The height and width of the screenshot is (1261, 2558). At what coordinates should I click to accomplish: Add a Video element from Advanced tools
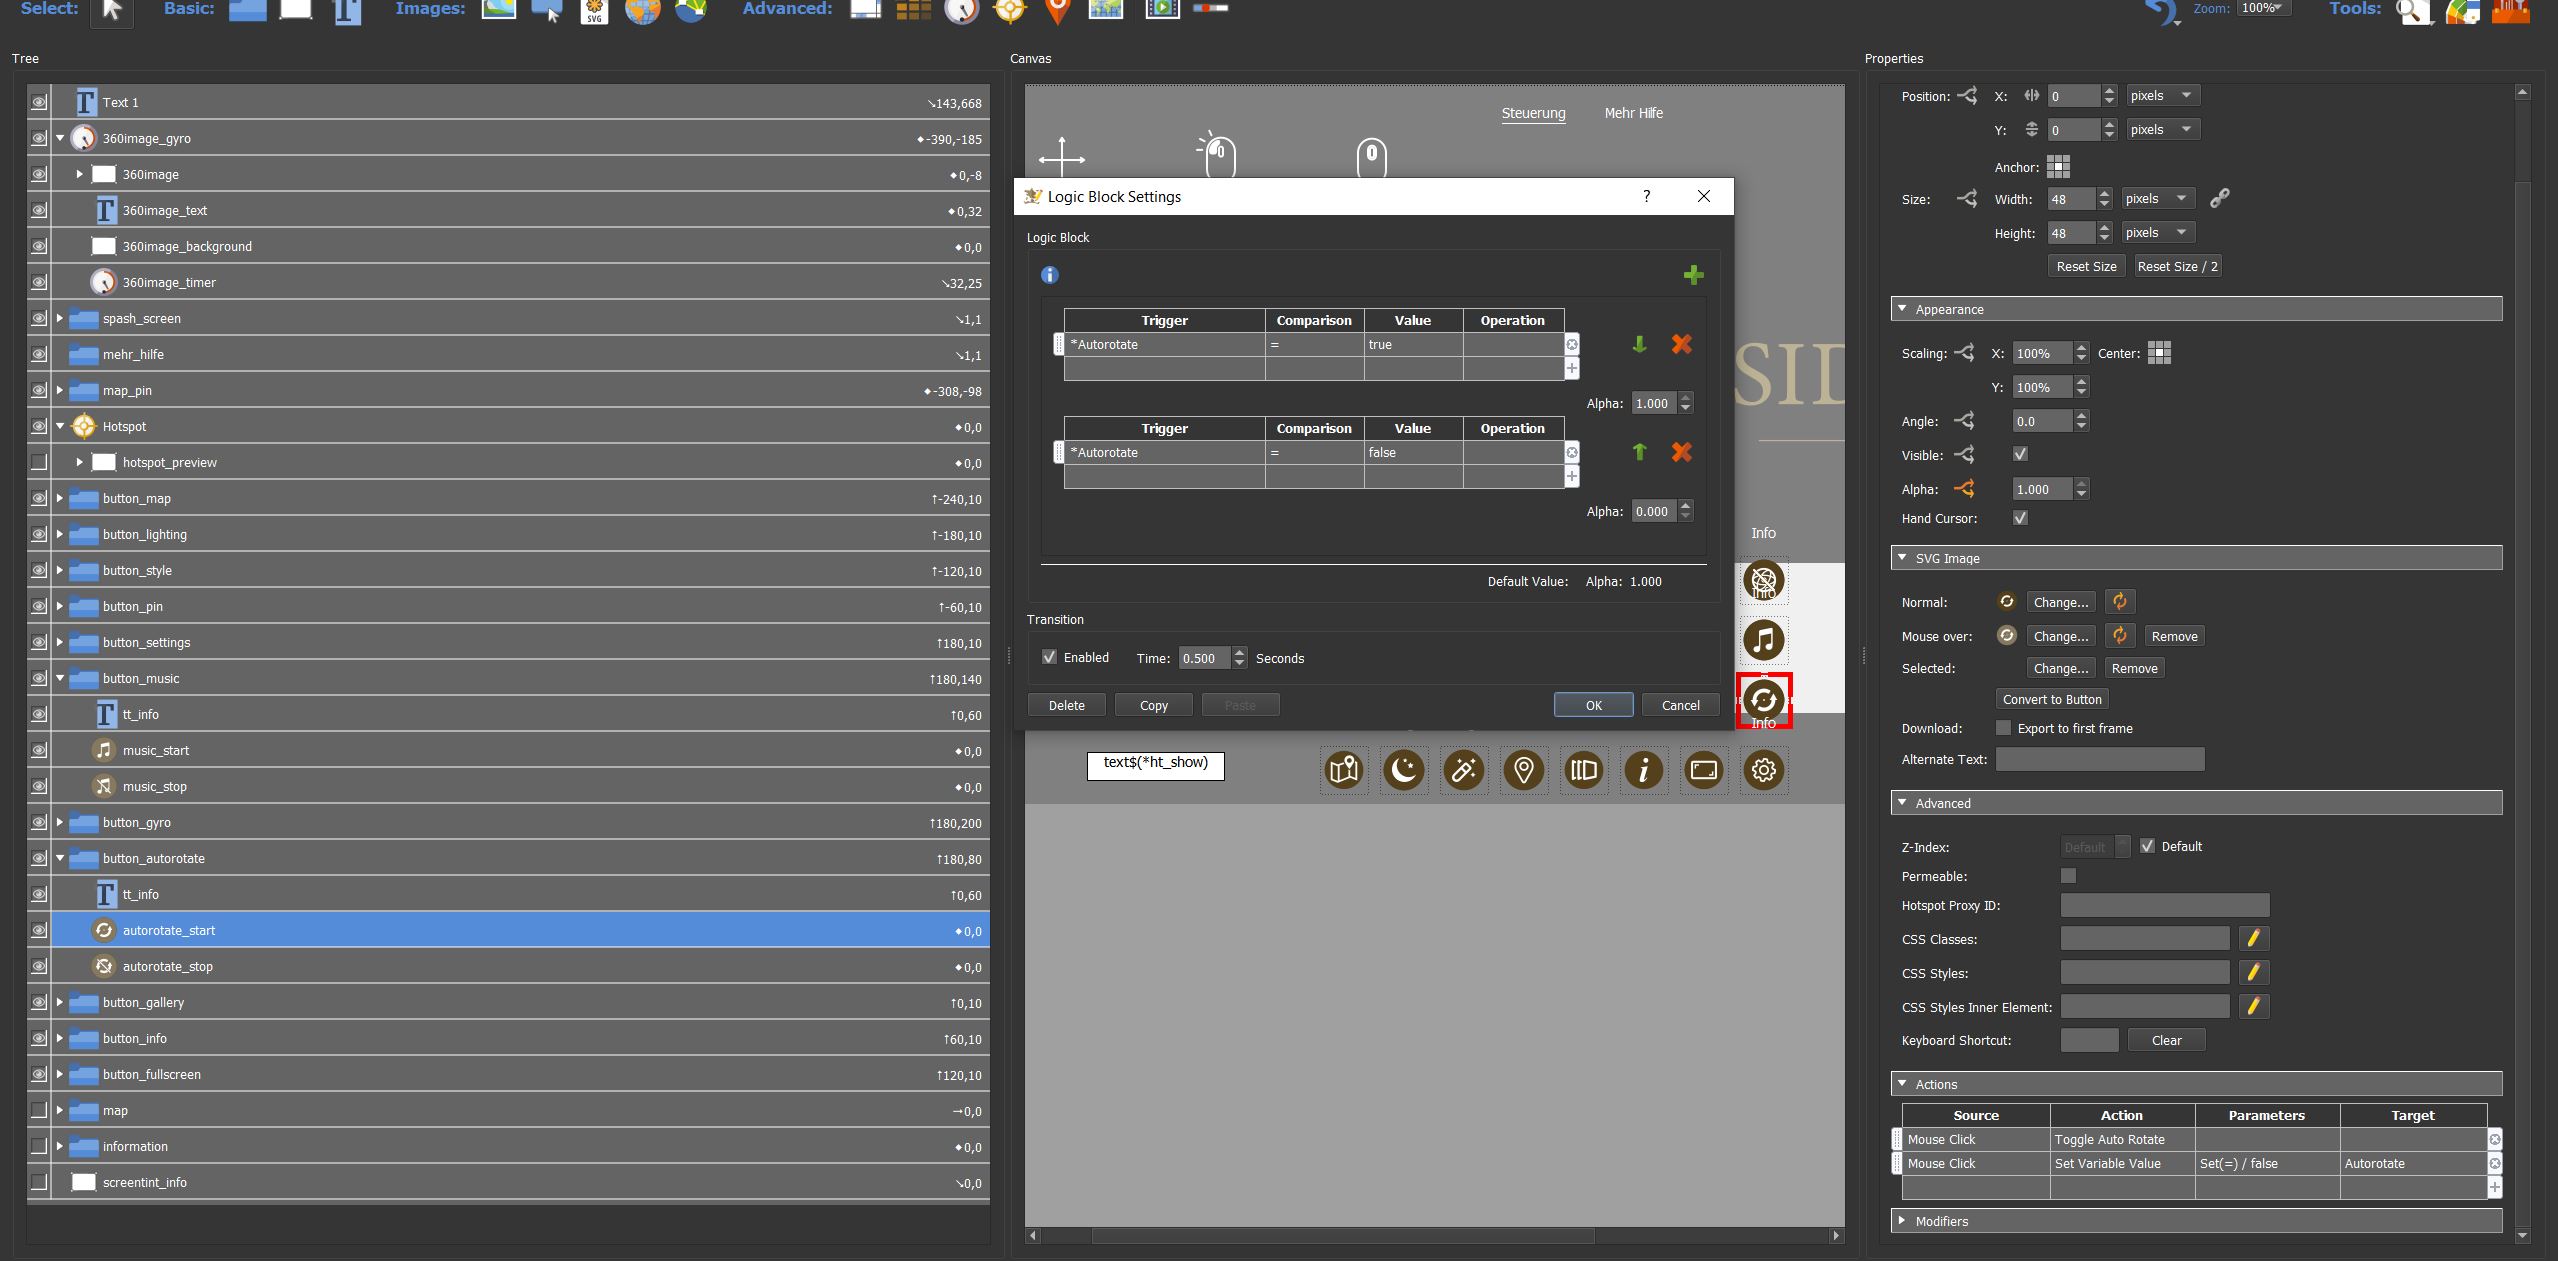click(x=1162, y=9)
